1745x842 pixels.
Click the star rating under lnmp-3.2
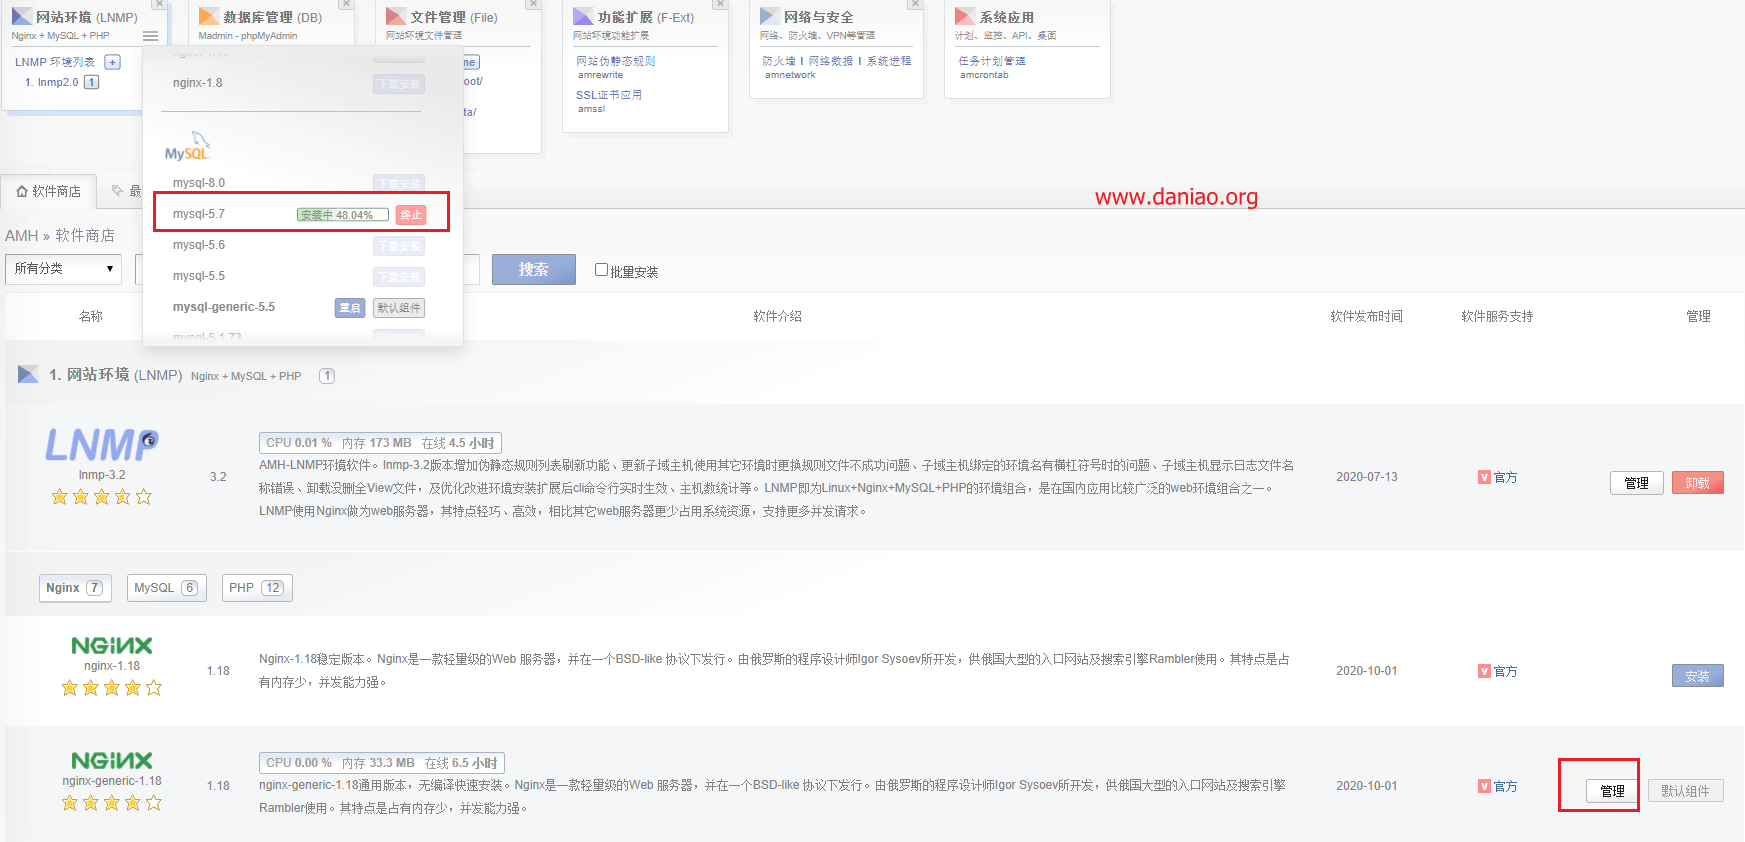102,497
